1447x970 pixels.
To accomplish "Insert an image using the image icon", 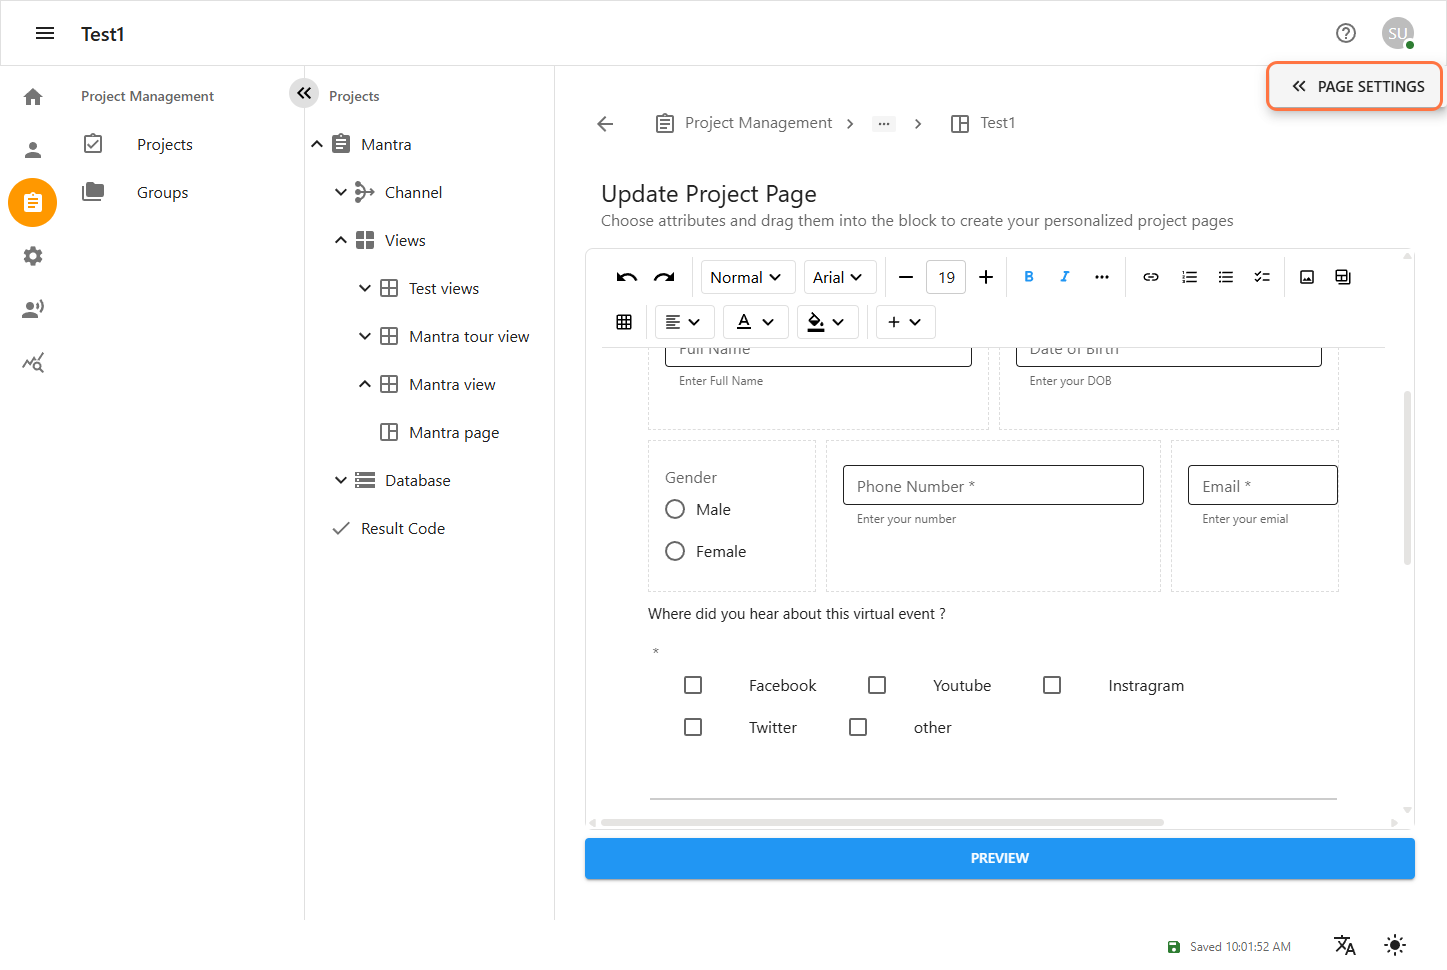I will pos(1307,277).
